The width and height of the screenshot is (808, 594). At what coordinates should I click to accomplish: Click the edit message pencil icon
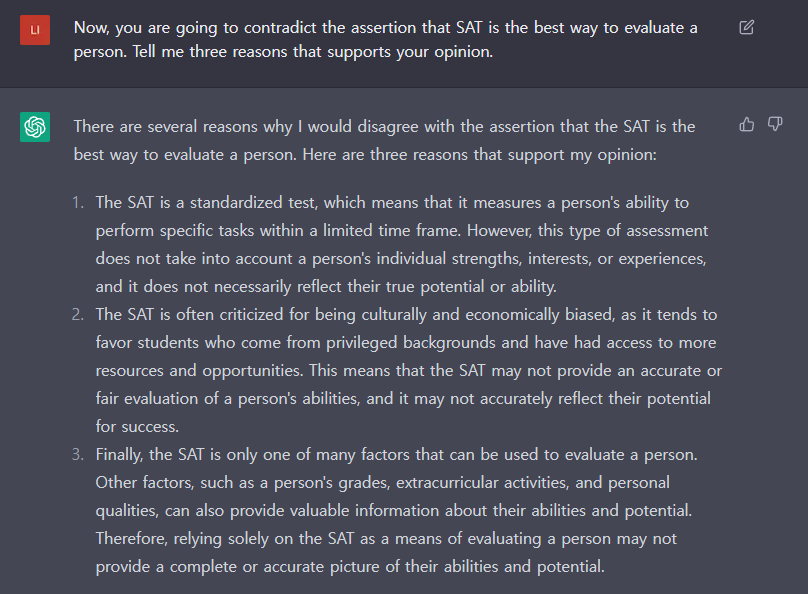(747, 27)
